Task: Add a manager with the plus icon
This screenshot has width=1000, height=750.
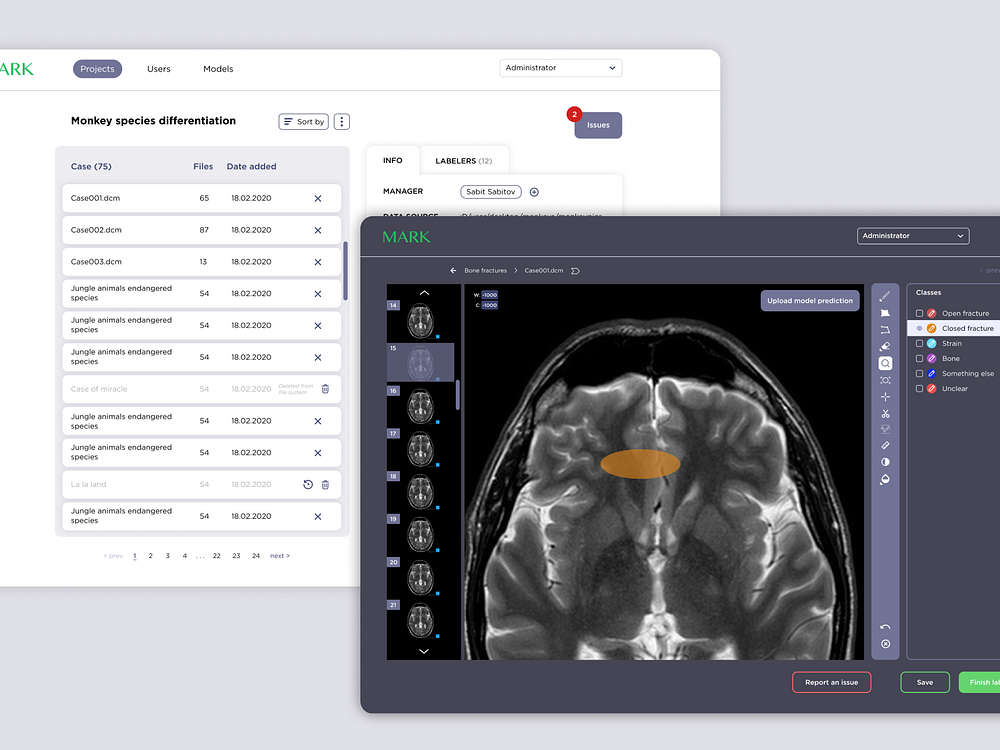Action: point(534,192)
